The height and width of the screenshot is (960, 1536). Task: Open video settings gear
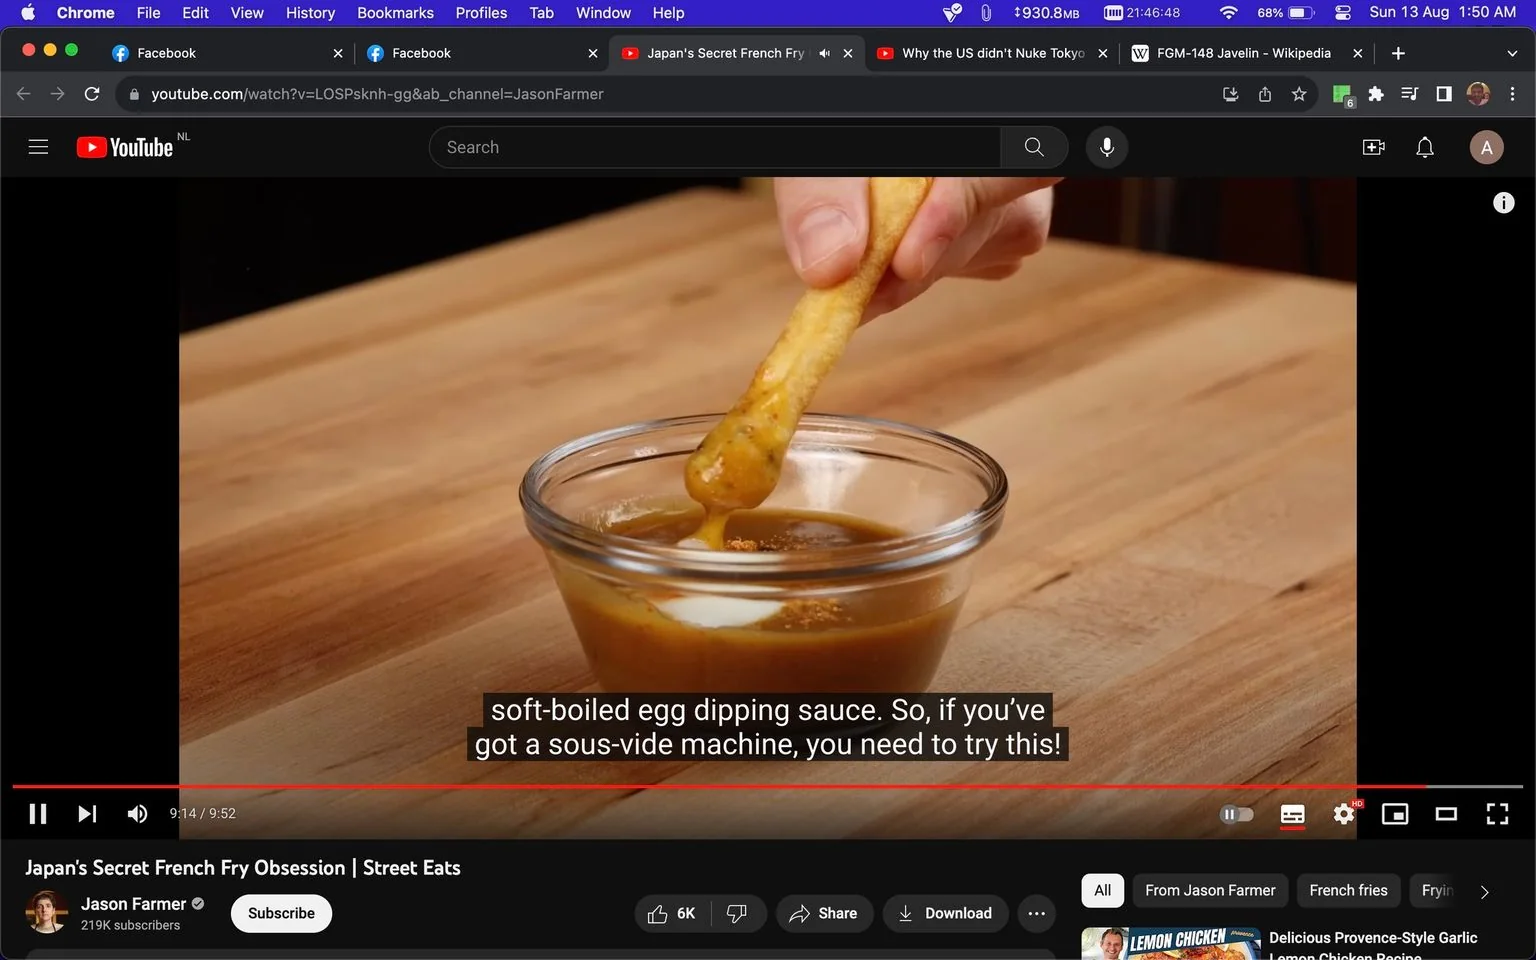click(1344, 814)
